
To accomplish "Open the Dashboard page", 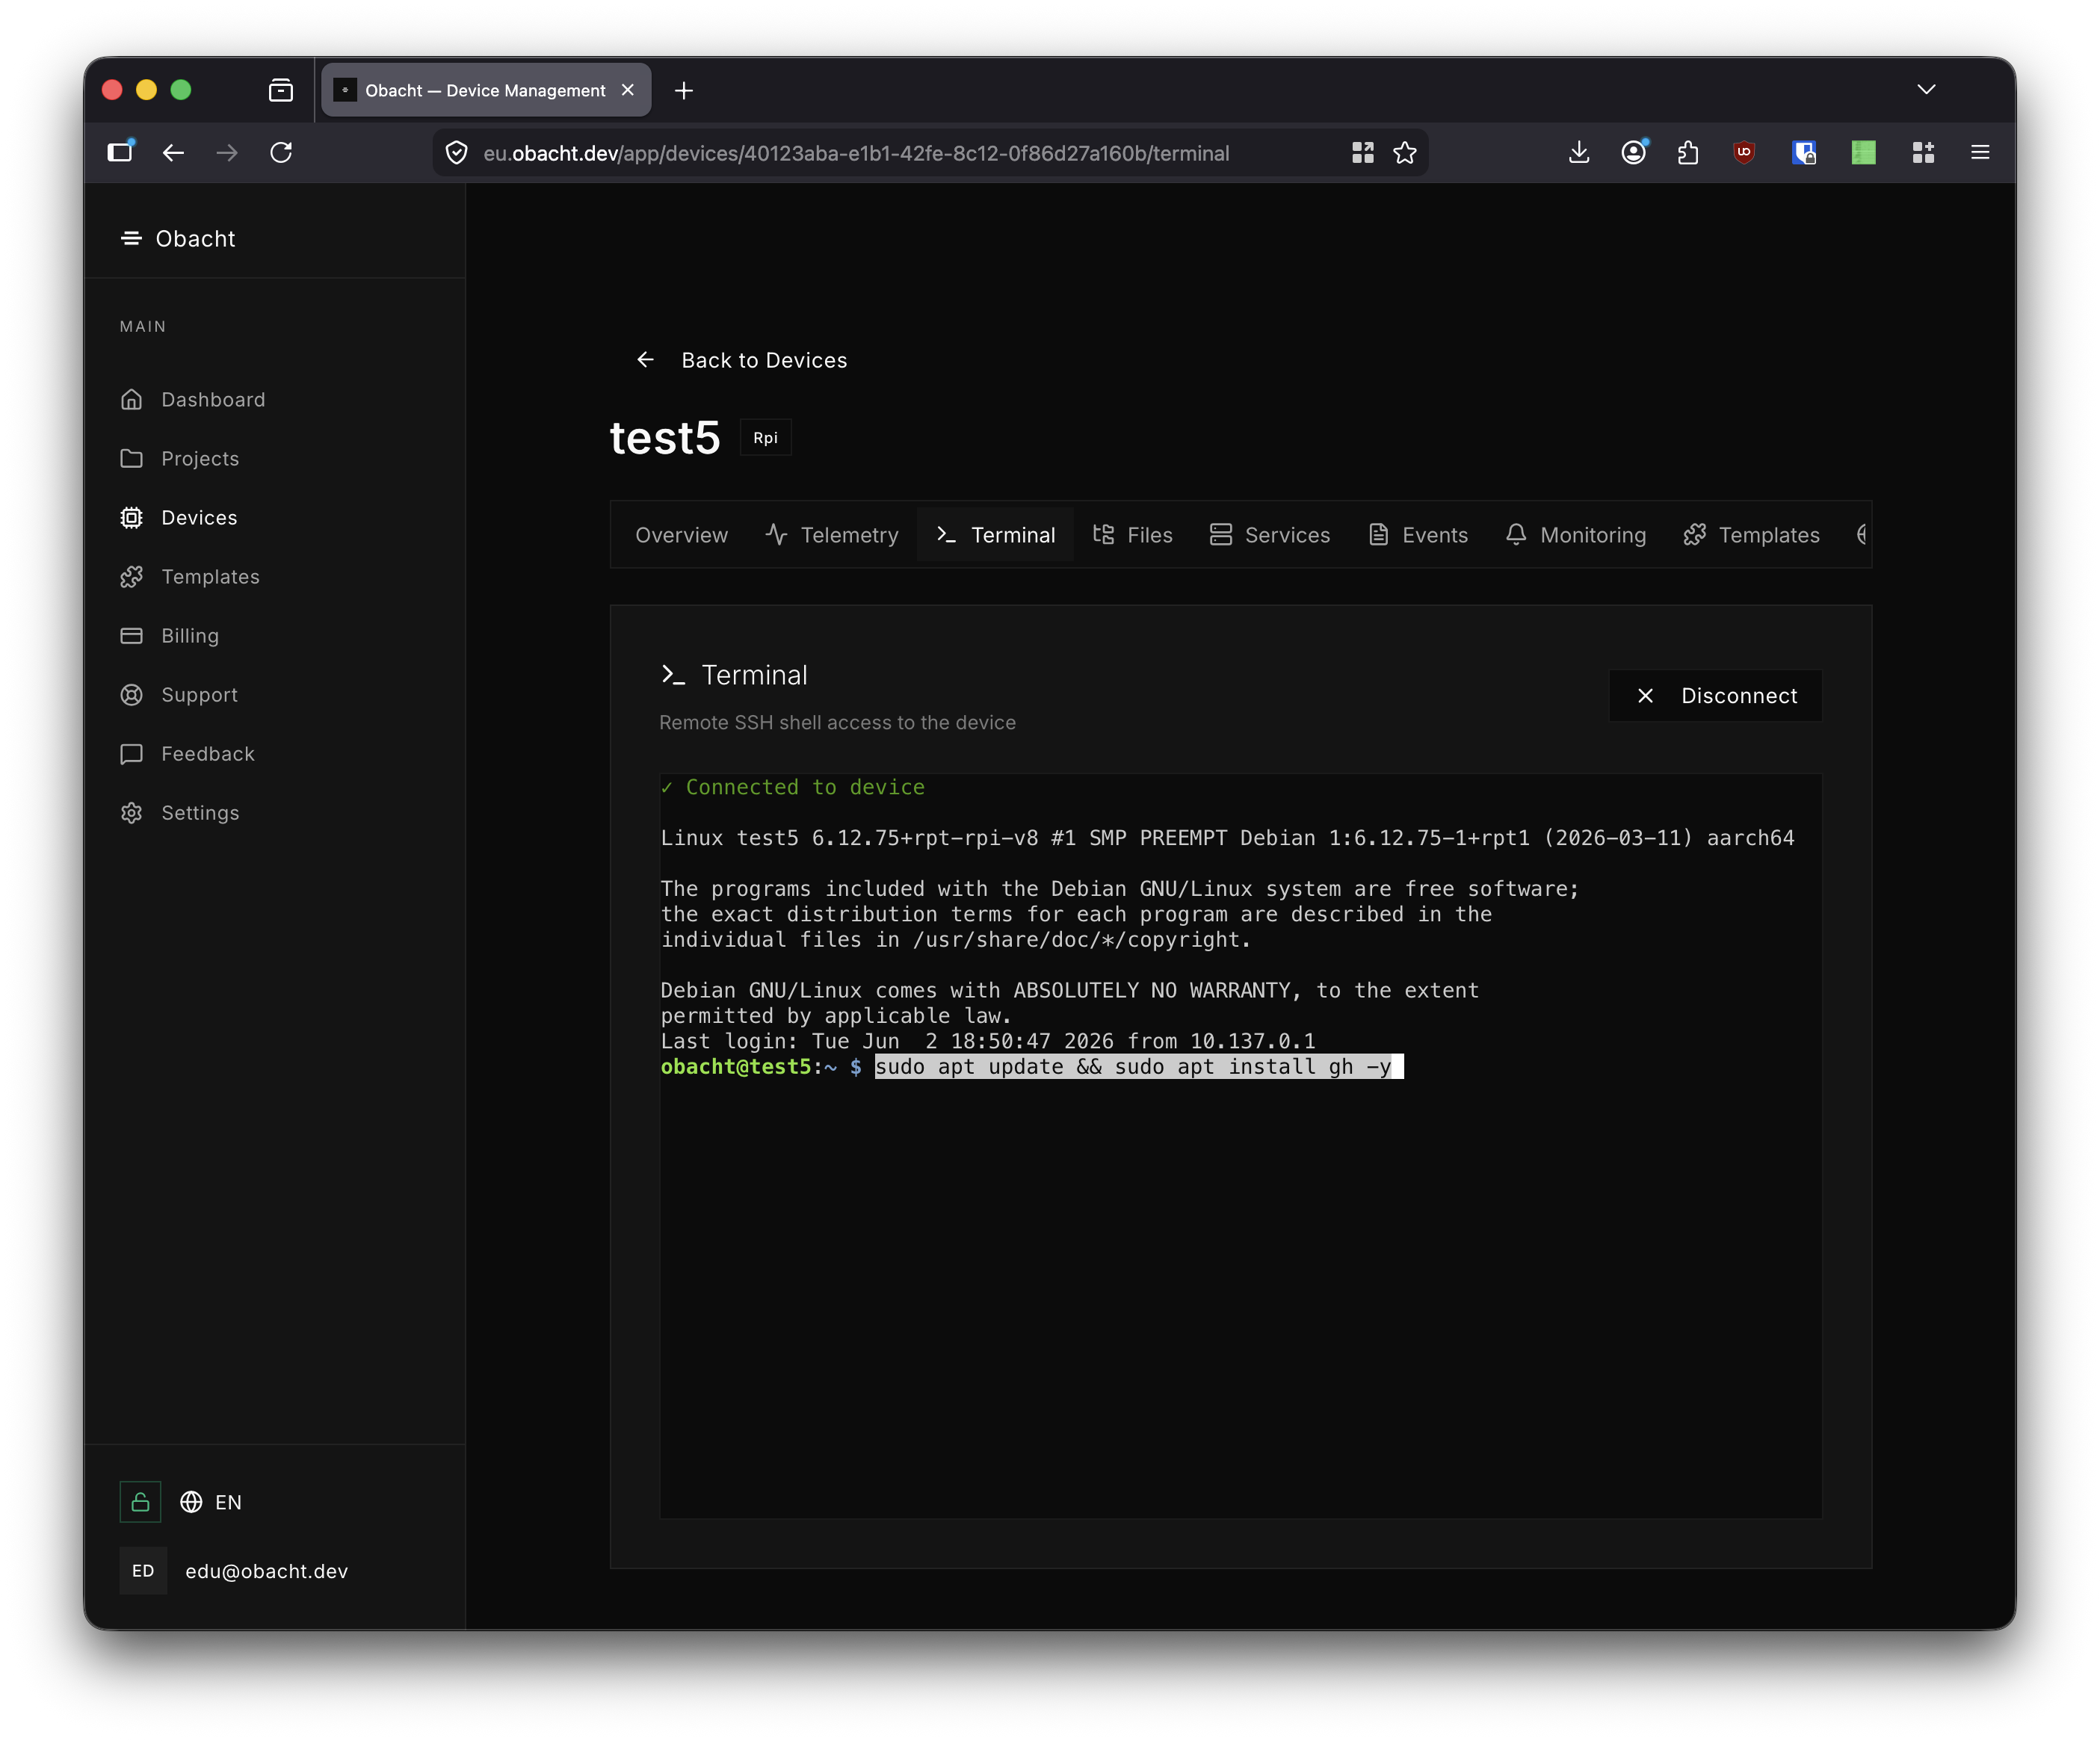I will click(x=193, y=400).
